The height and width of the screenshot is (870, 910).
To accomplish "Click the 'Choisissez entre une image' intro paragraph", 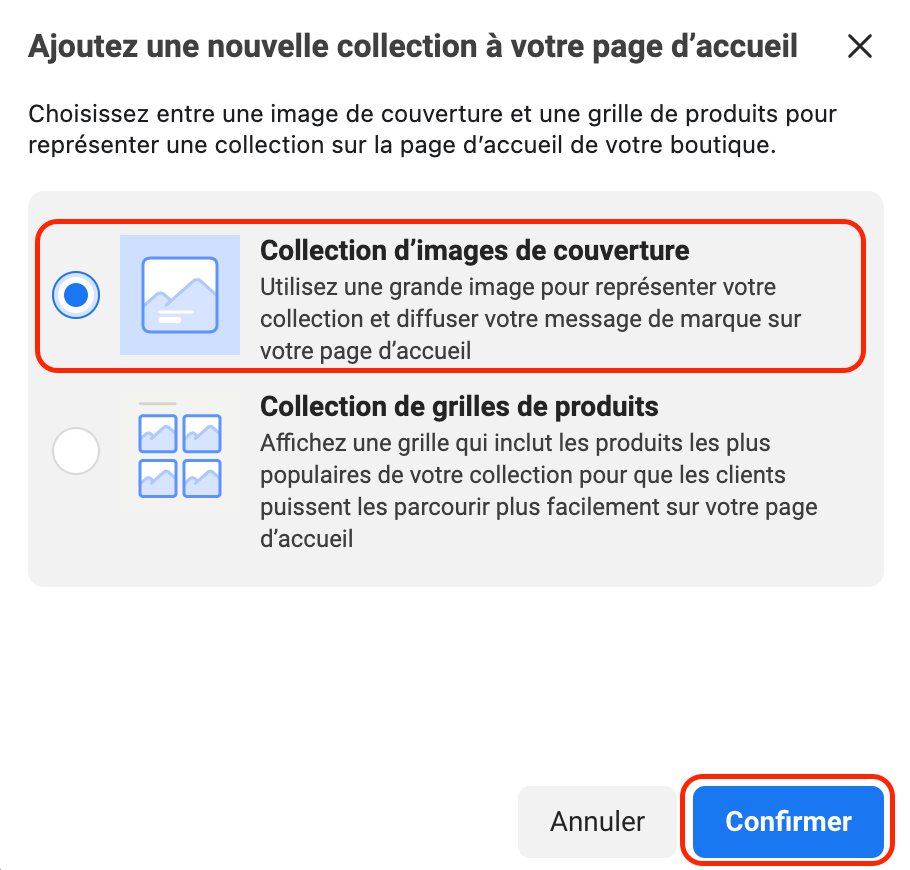I will click(432, 129).
